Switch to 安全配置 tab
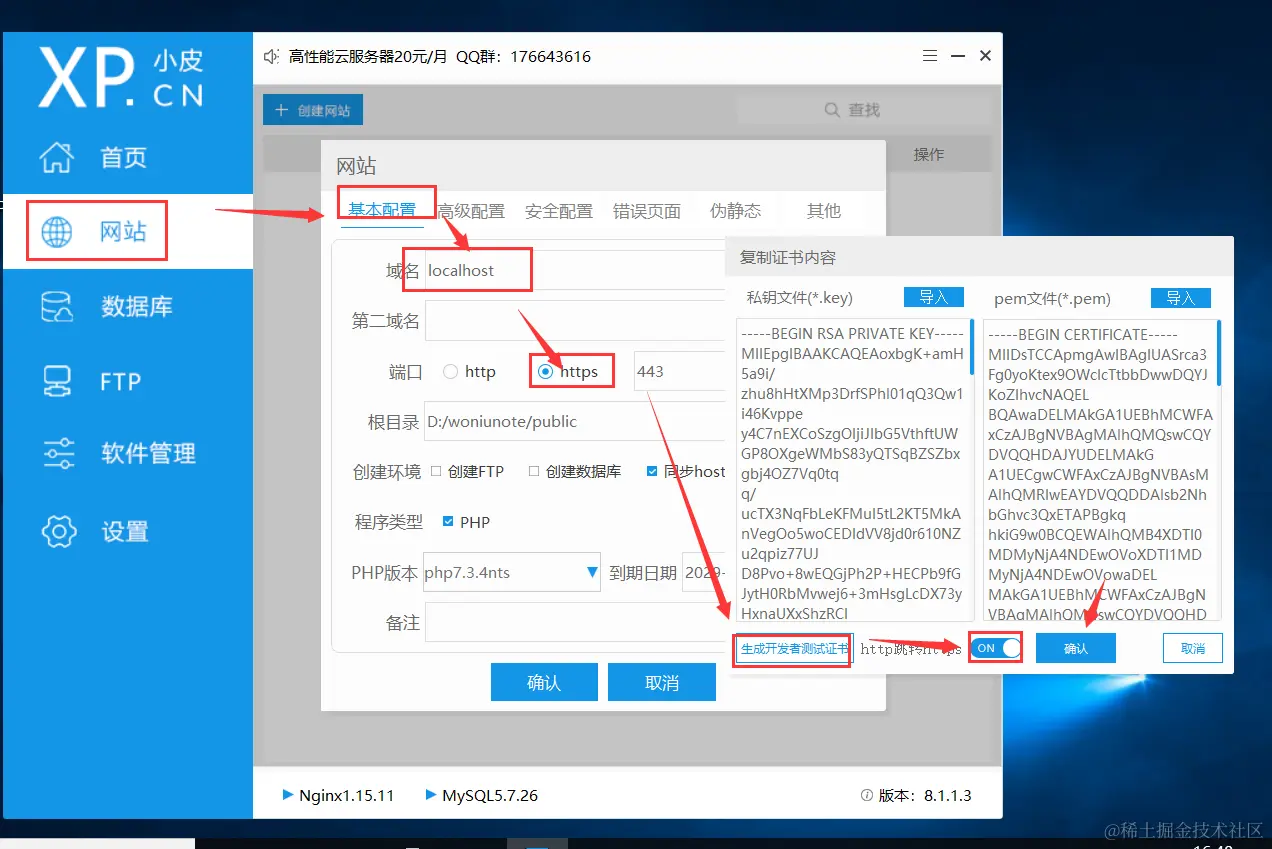 559,211
